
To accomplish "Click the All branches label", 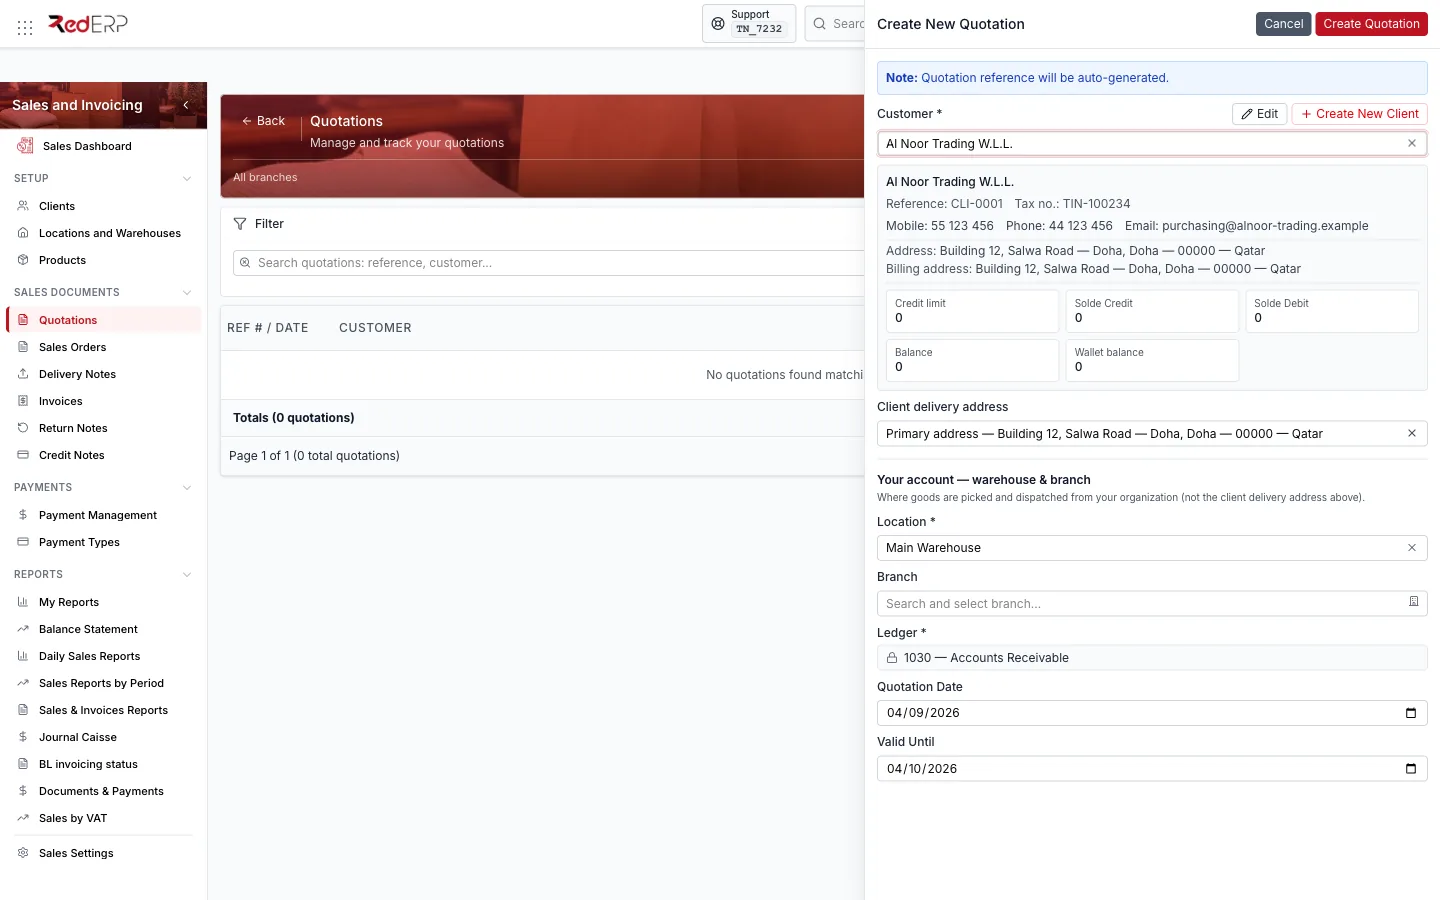I will [265, 177].
